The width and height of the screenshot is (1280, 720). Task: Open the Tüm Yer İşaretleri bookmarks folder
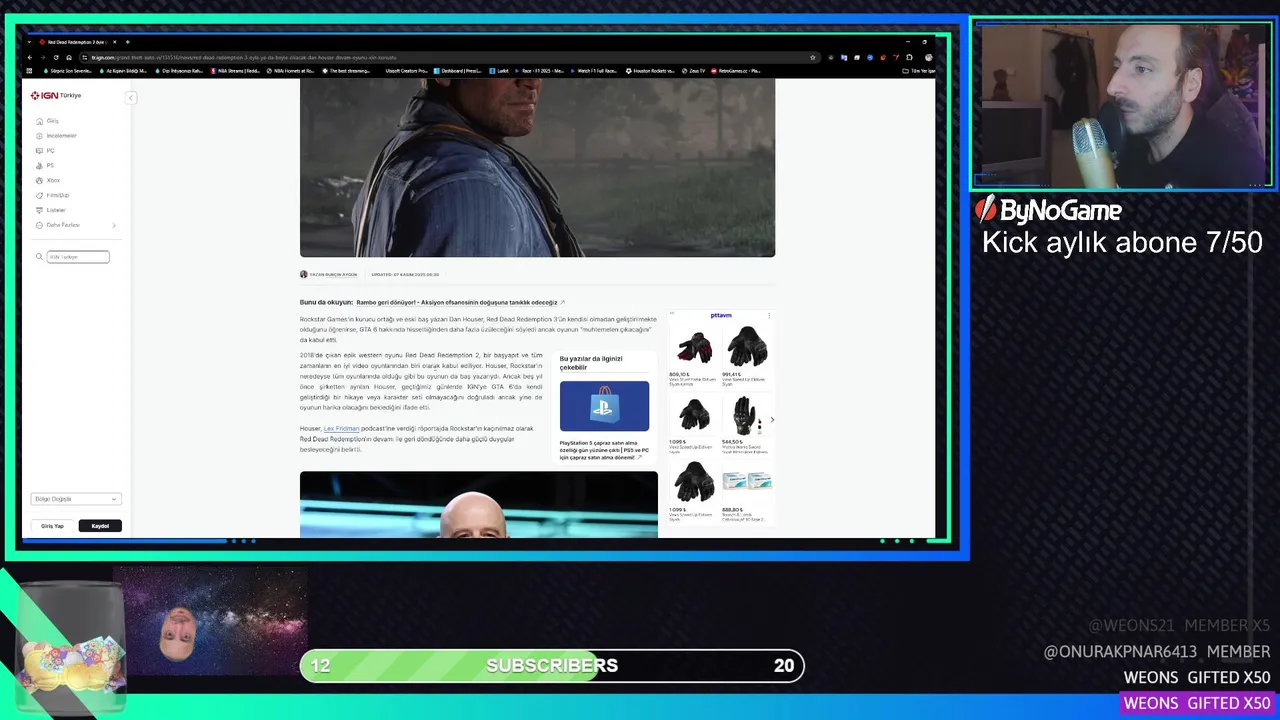coord(919,71)
